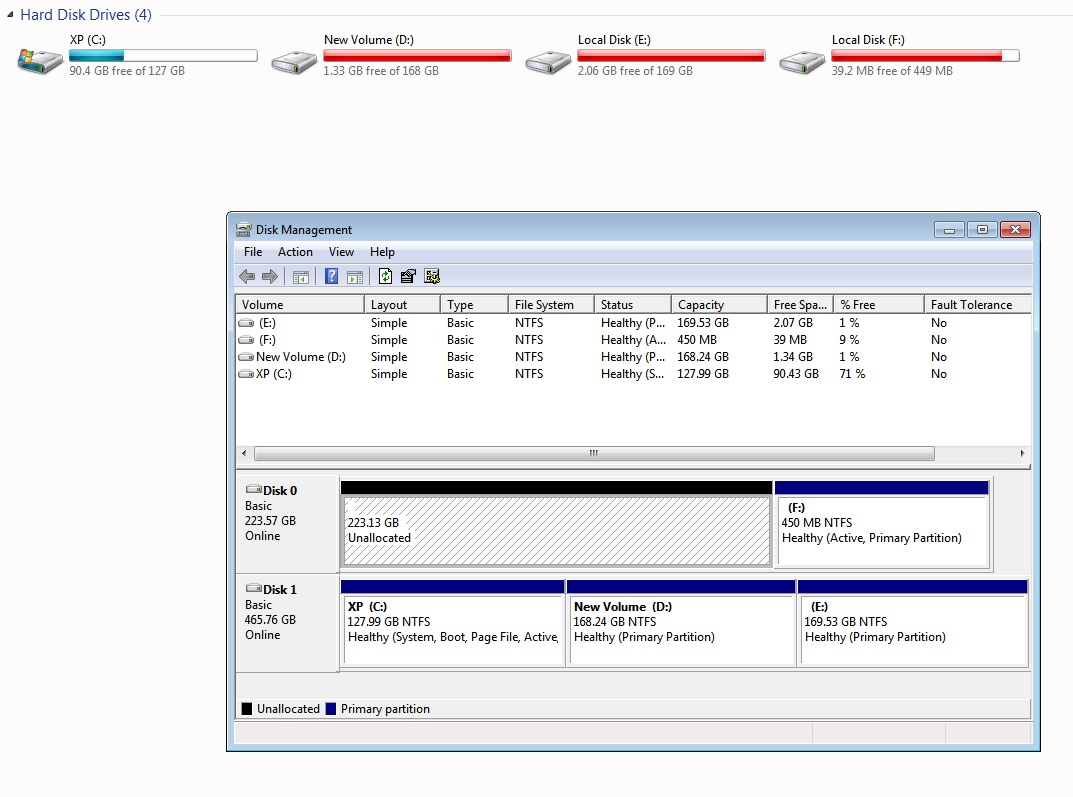The width and height of the screenshot is (1073, 797).
Task: Sort by the Status column header
Action: pos(632,304)
